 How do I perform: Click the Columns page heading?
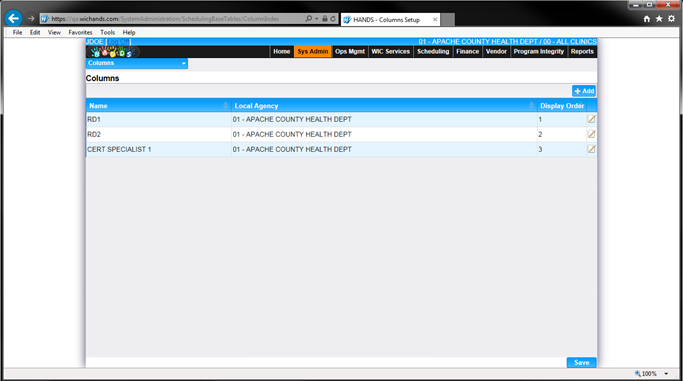click(x=102, y=78)
